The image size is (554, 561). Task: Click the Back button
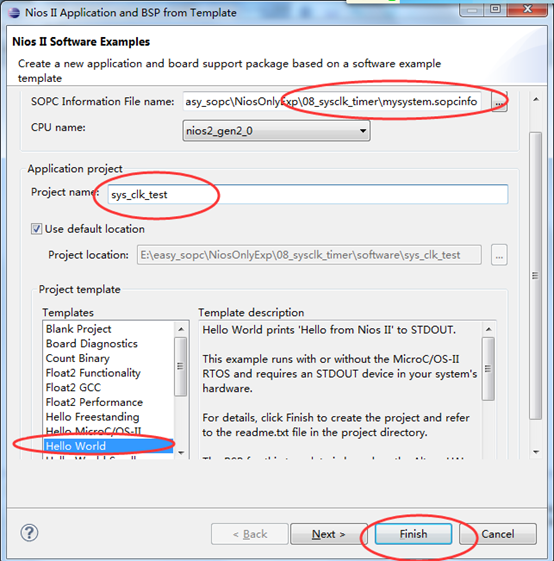[249, 534]
